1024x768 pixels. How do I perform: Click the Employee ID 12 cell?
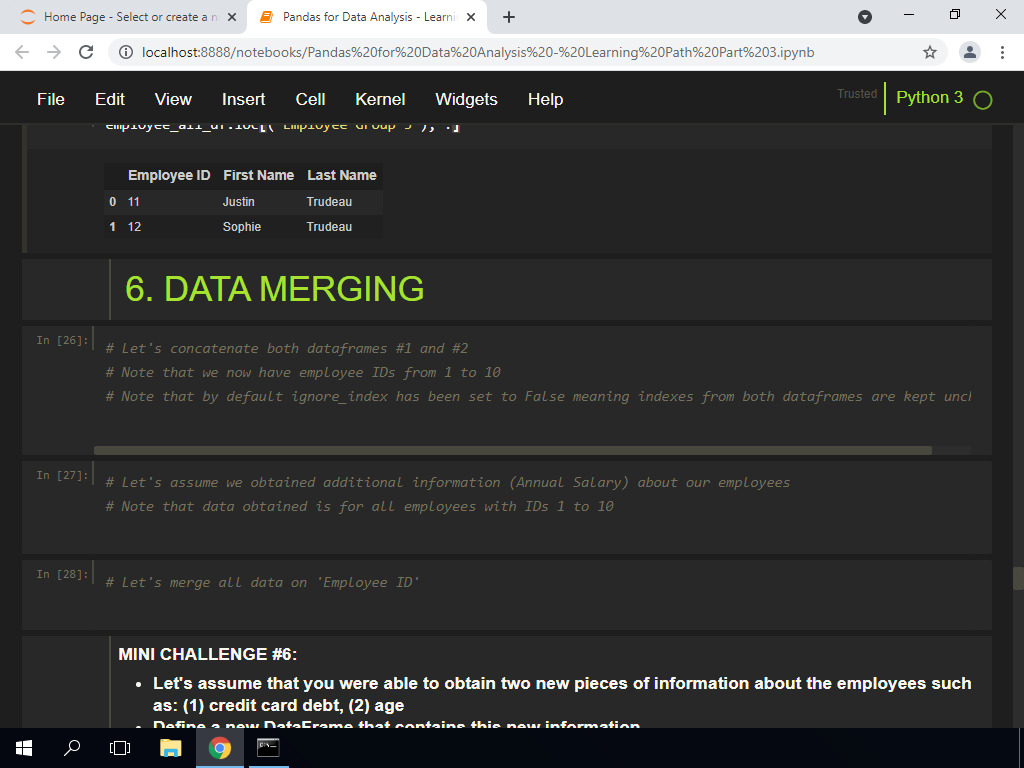135,227
